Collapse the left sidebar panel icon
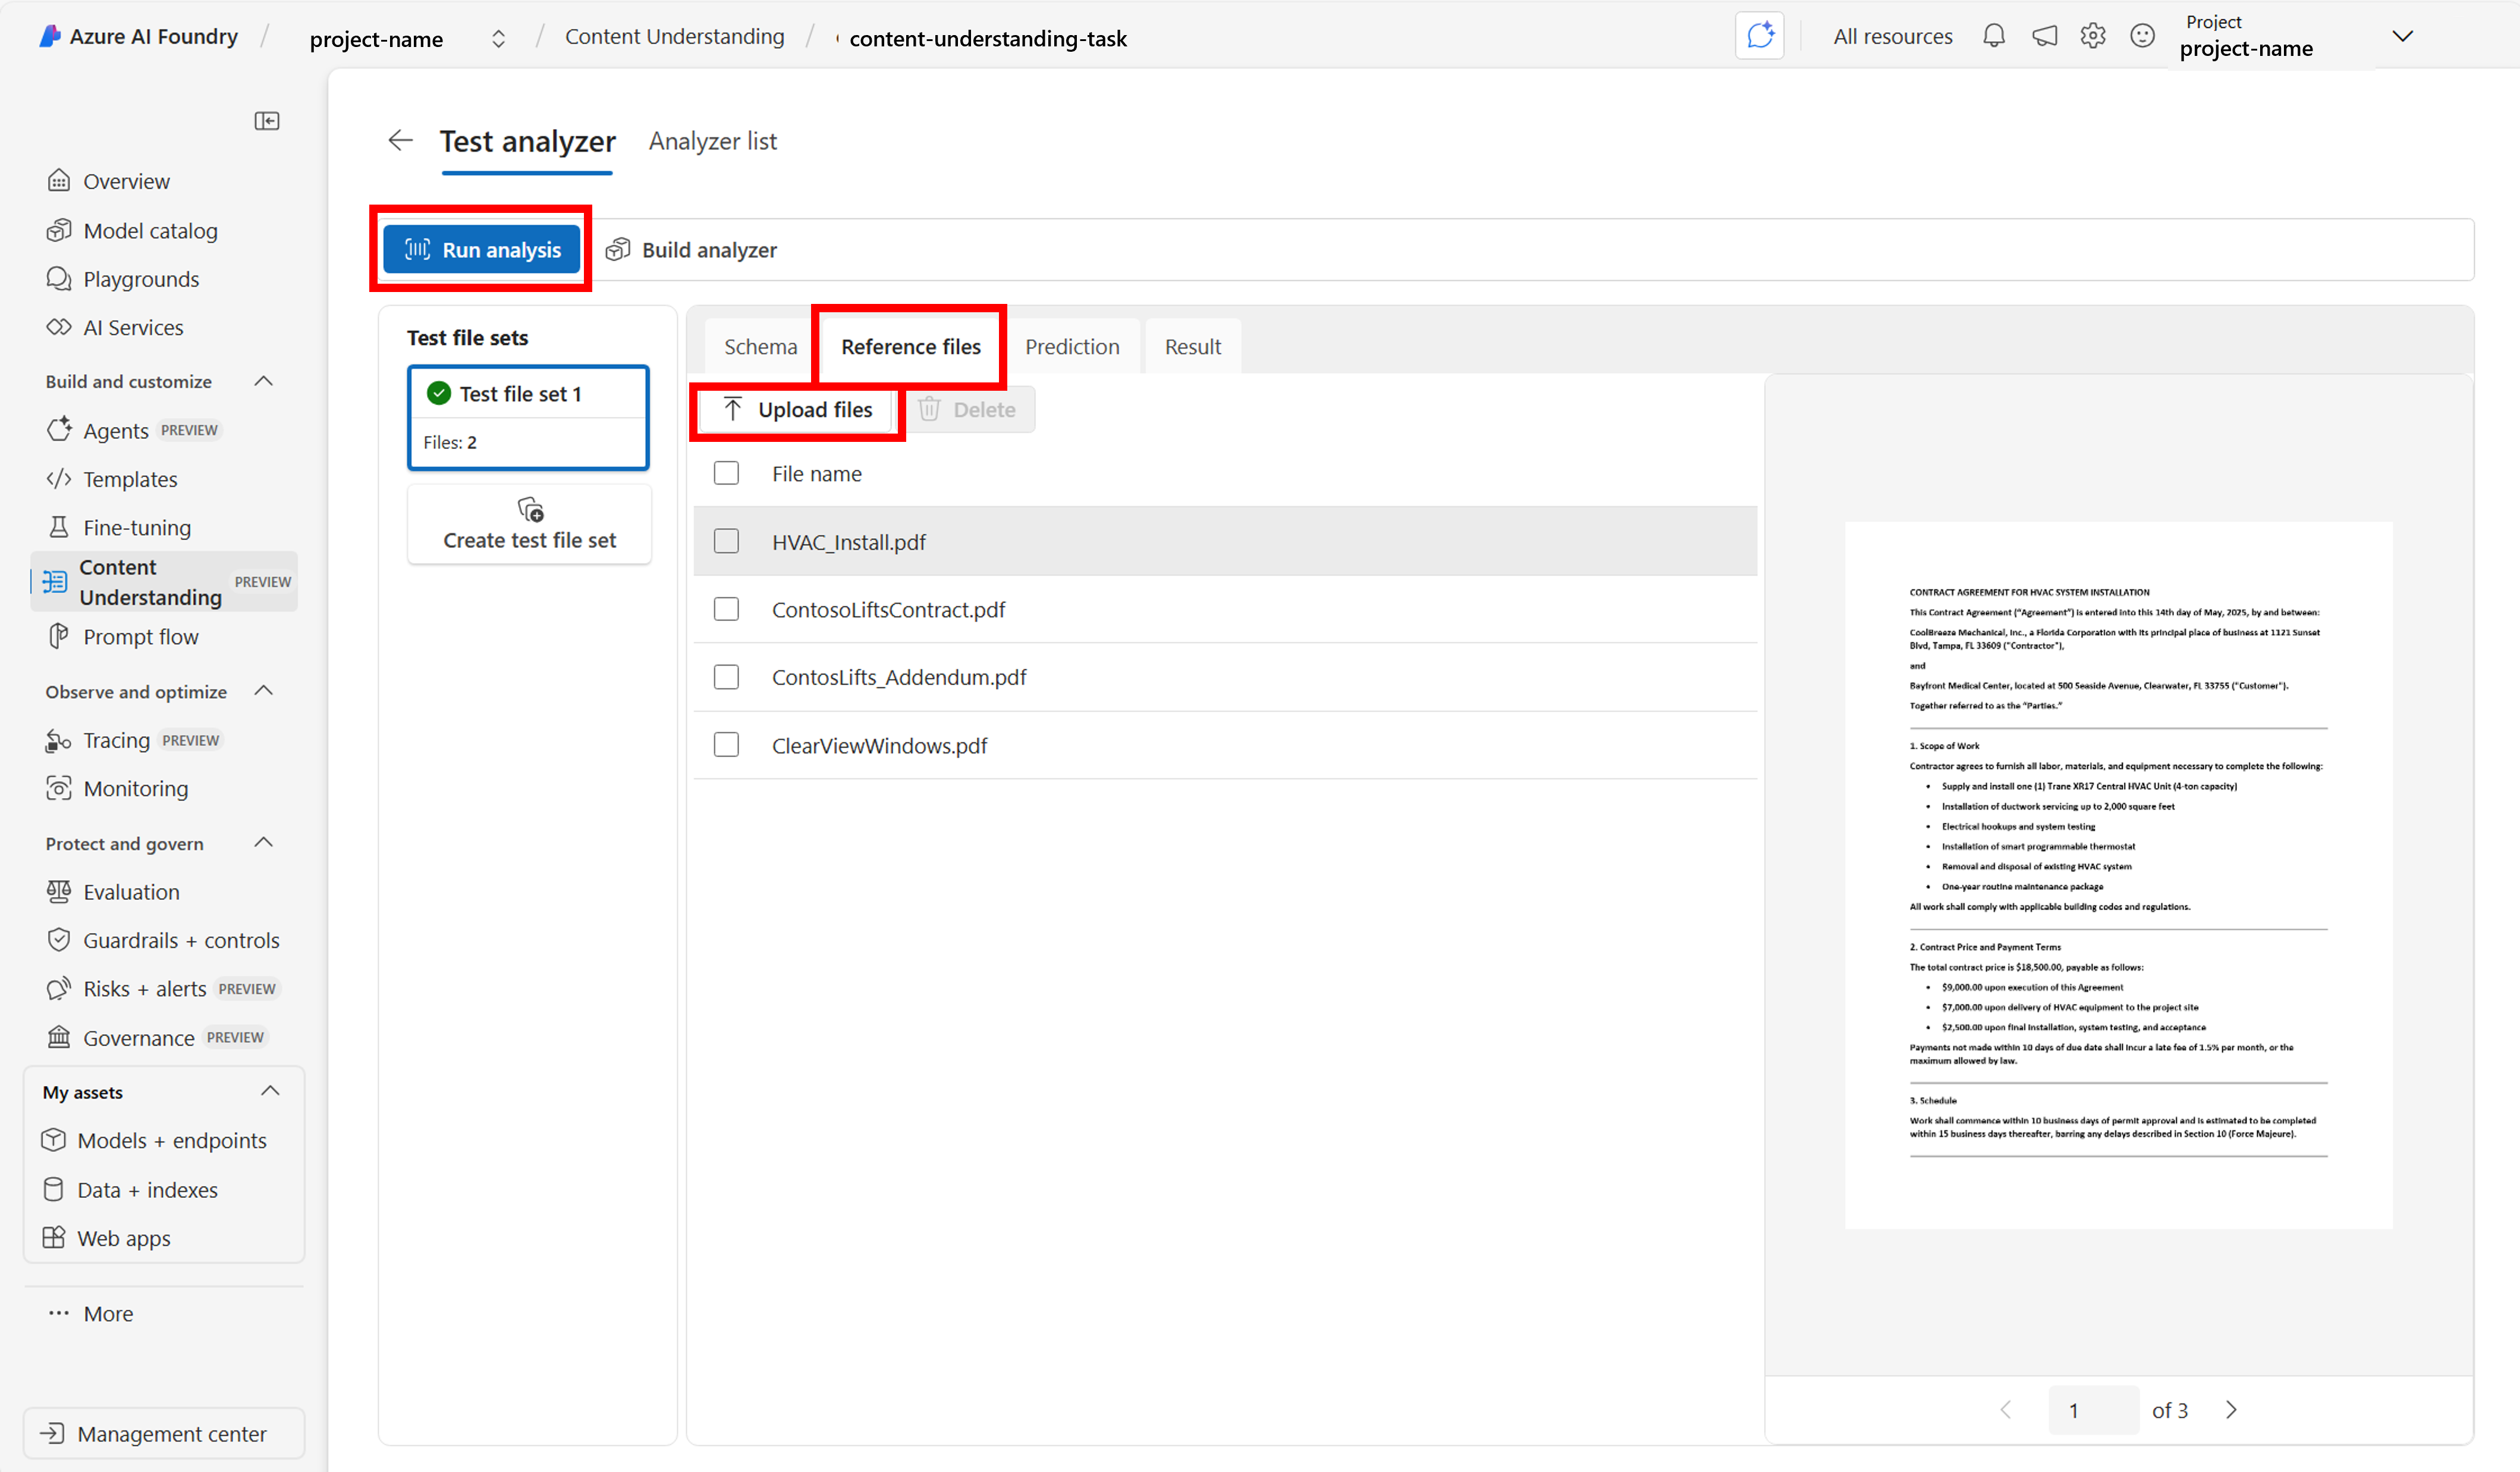The height and width of the screenshot is (1472, 2520). tap(266, 121)
